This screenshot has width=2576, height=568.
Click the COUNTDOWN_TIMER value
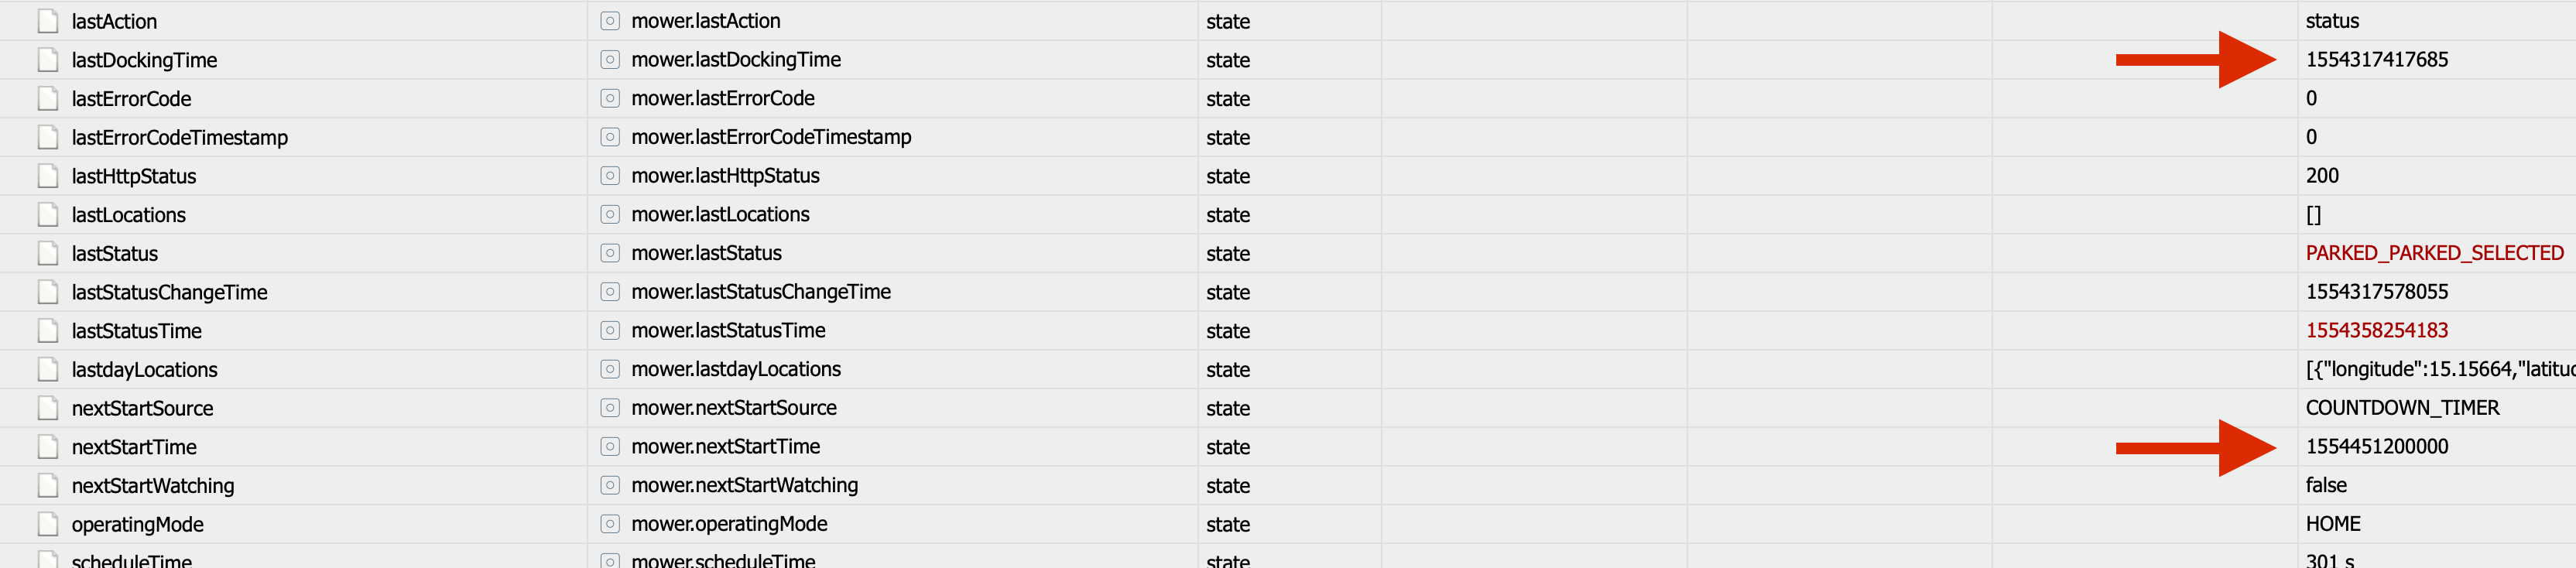2402,408
